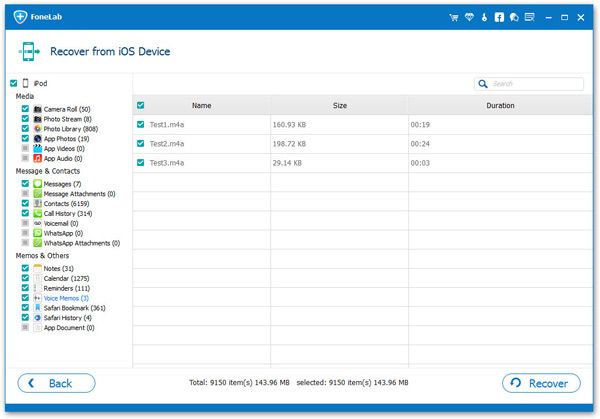600x419 pixels.
Task: Click the WhatsApp icon
Action: coord(38,233)
